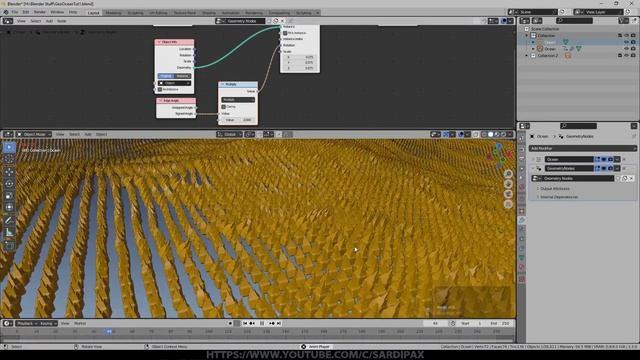Select the Ocean object row in the Outliner
Viewport: 640px width, 360px height.
578,49
